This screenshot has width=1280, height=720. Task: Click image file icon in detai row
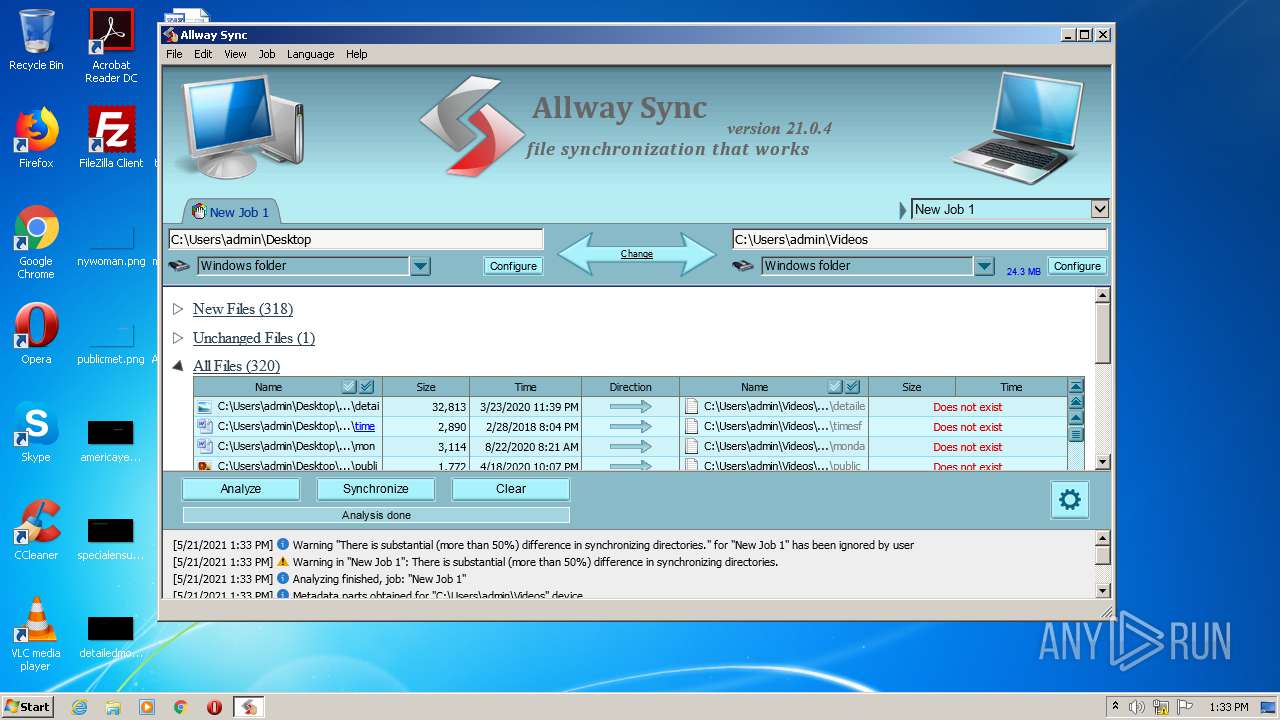205,407
